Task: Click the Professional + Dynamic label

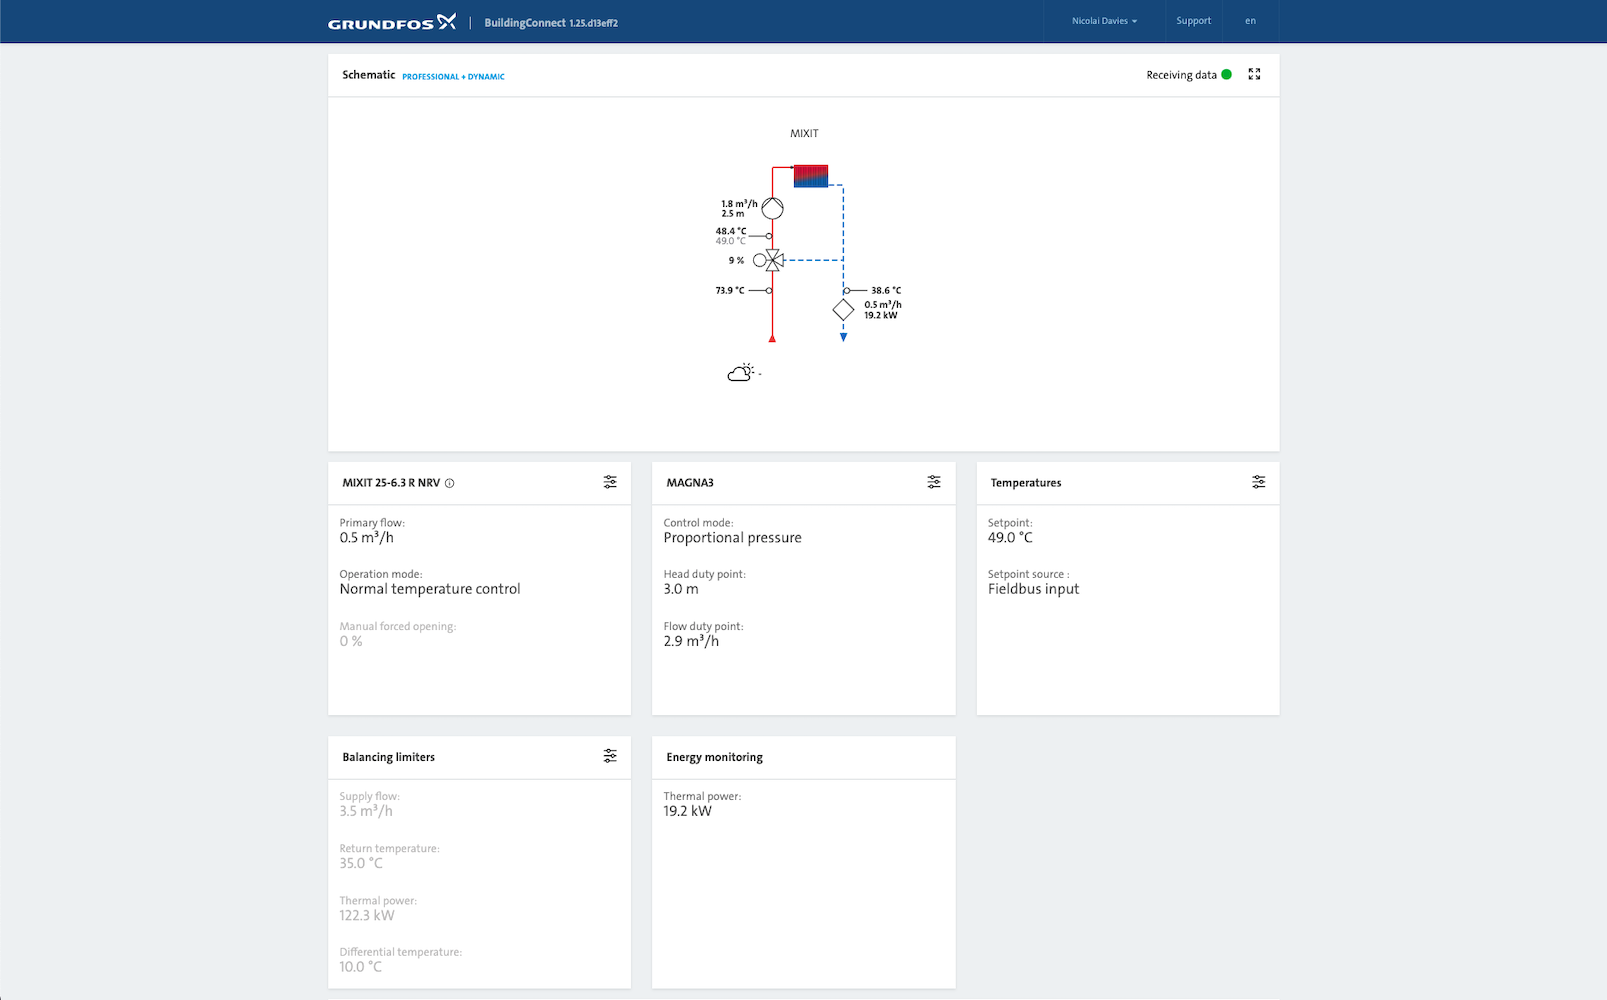Action: tap(453, 76)
